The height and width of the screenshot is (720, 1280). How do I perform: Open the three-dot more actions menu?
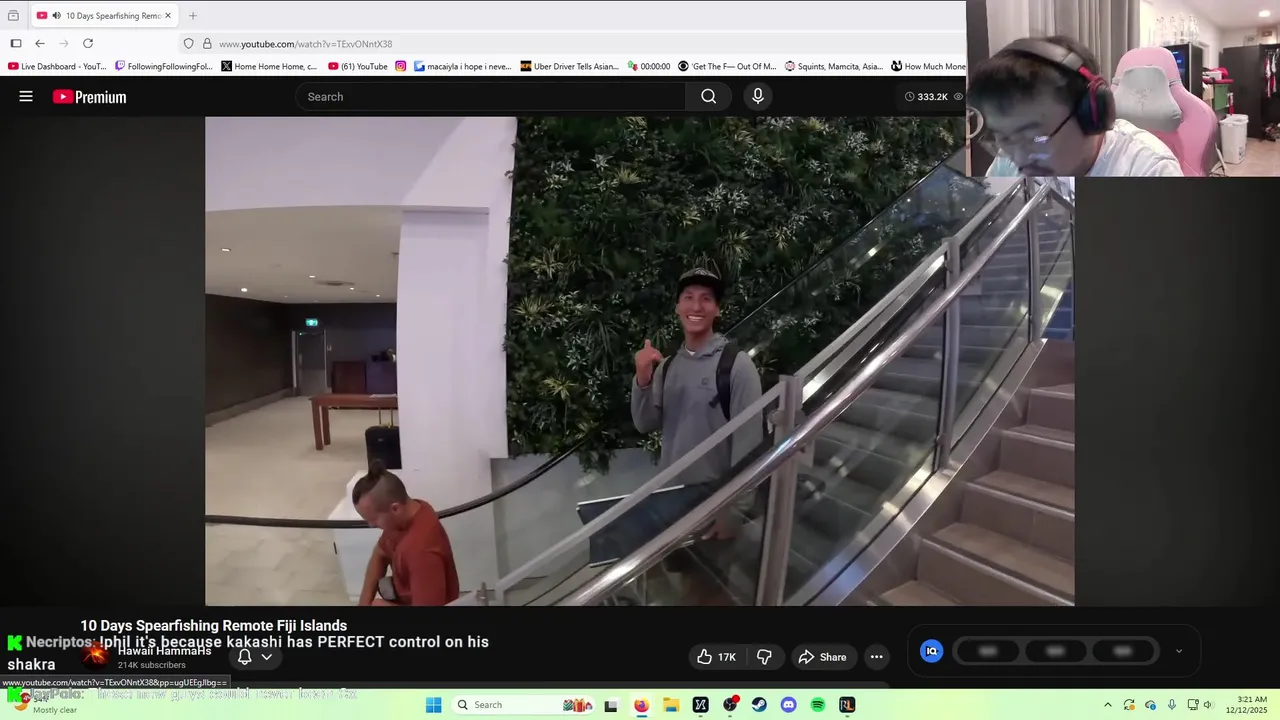[876, 657]
